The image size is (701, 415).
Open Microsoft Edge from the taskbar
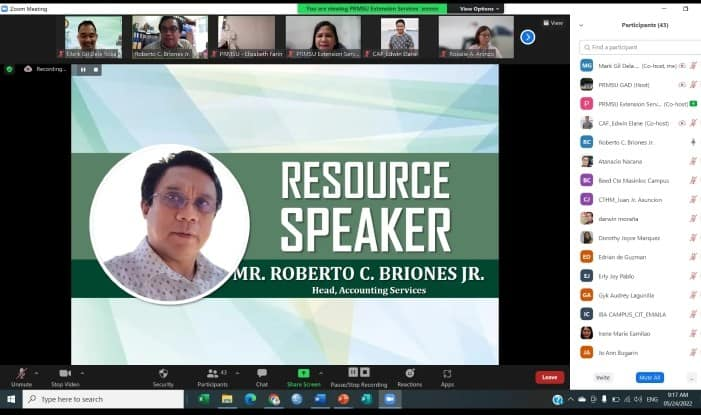pos(250,399)
